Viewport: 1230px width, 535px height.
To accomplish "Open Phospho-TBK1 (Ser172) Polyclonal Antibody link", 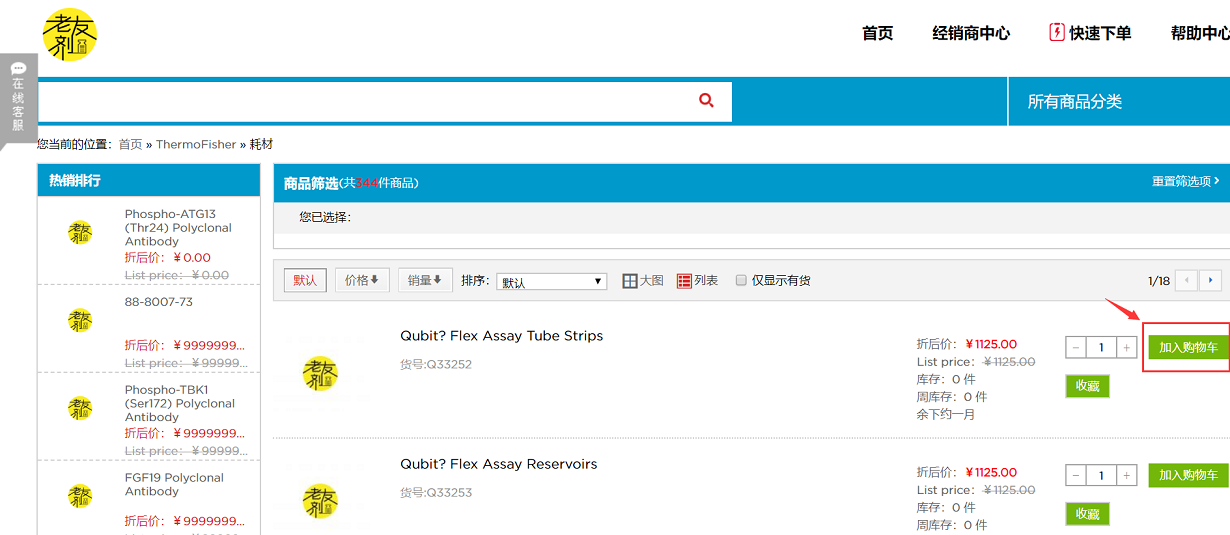I will (x=180, y=404).
